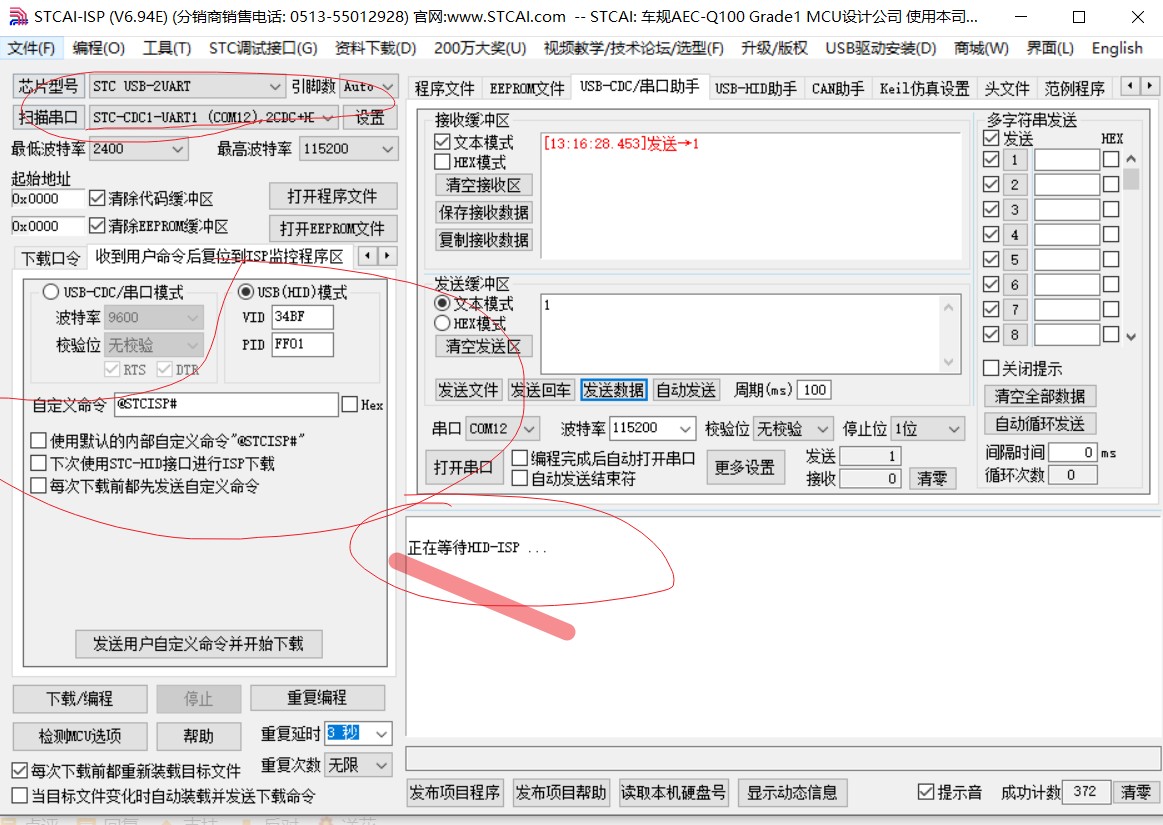Expand the scanned serial port dropdown
1163x825 pixels.
[327, 117]
